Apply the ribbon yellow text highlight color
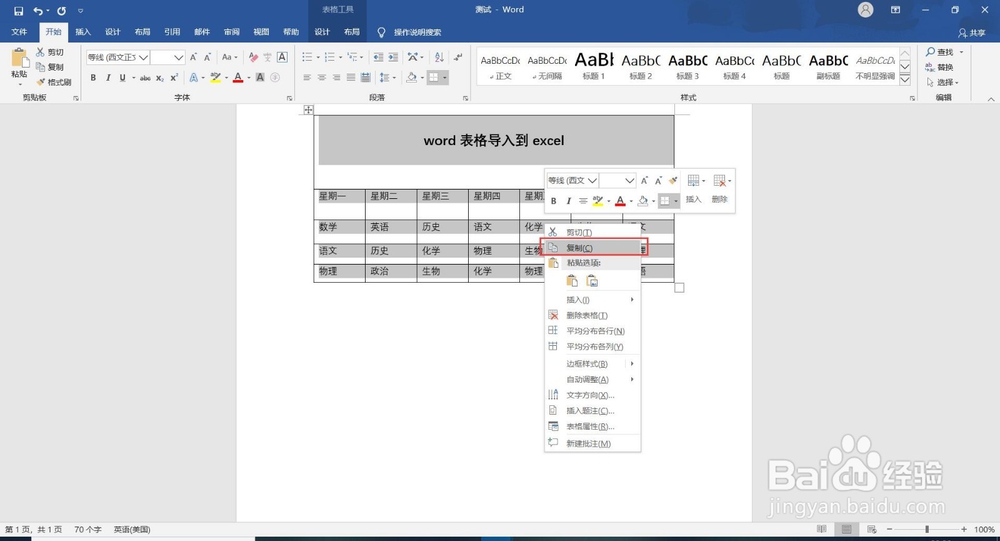 [x=216, y=78]
